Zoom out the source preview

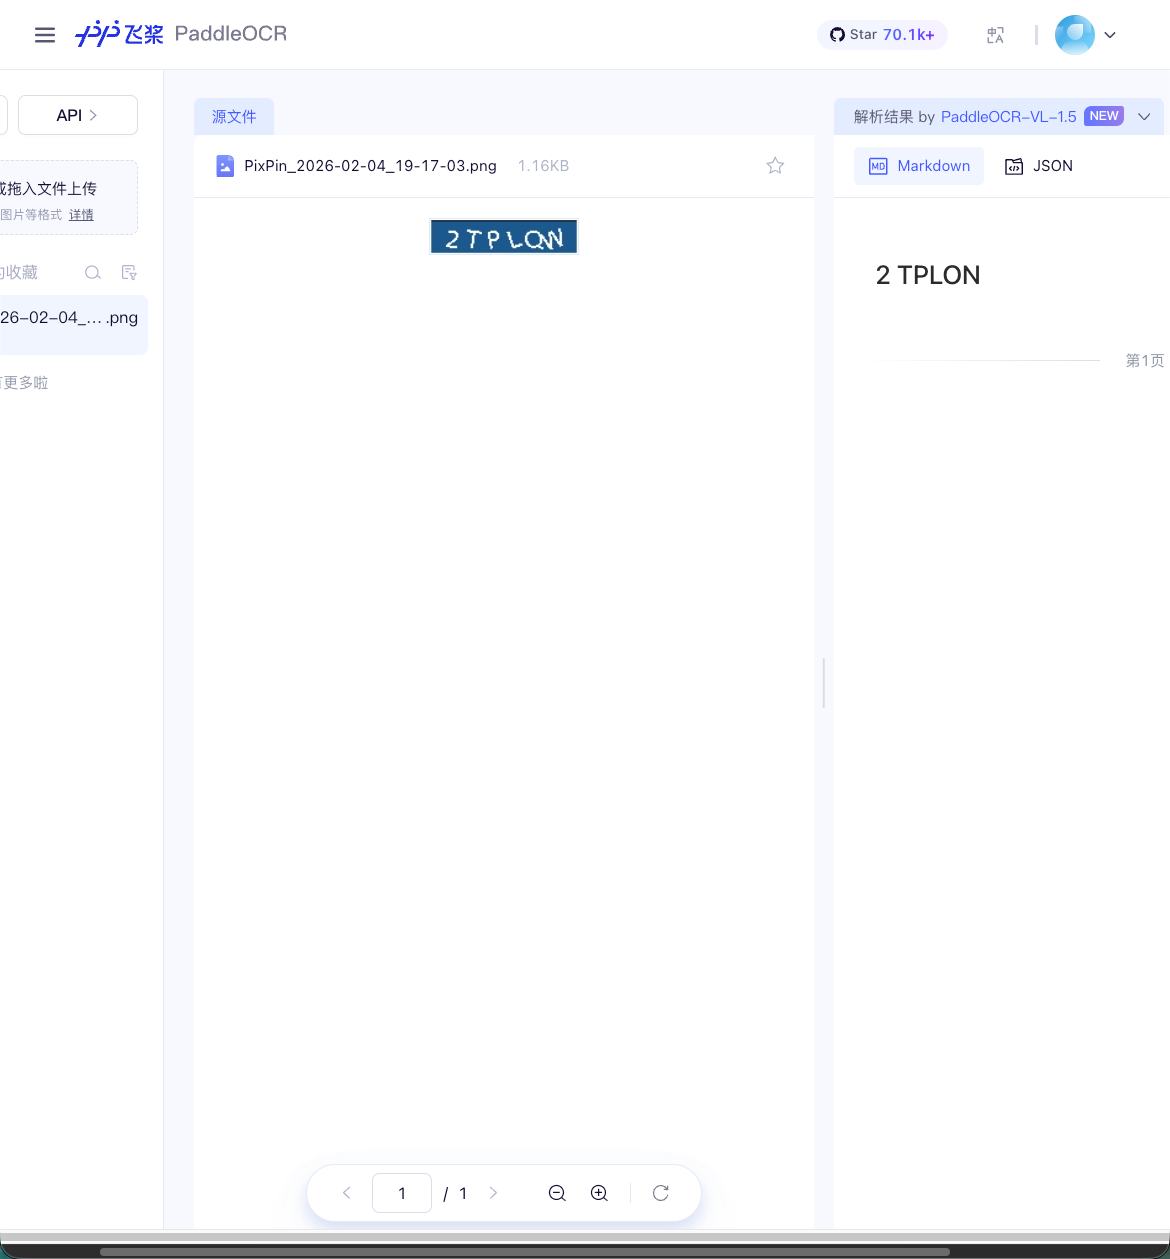click(557, 1193)
